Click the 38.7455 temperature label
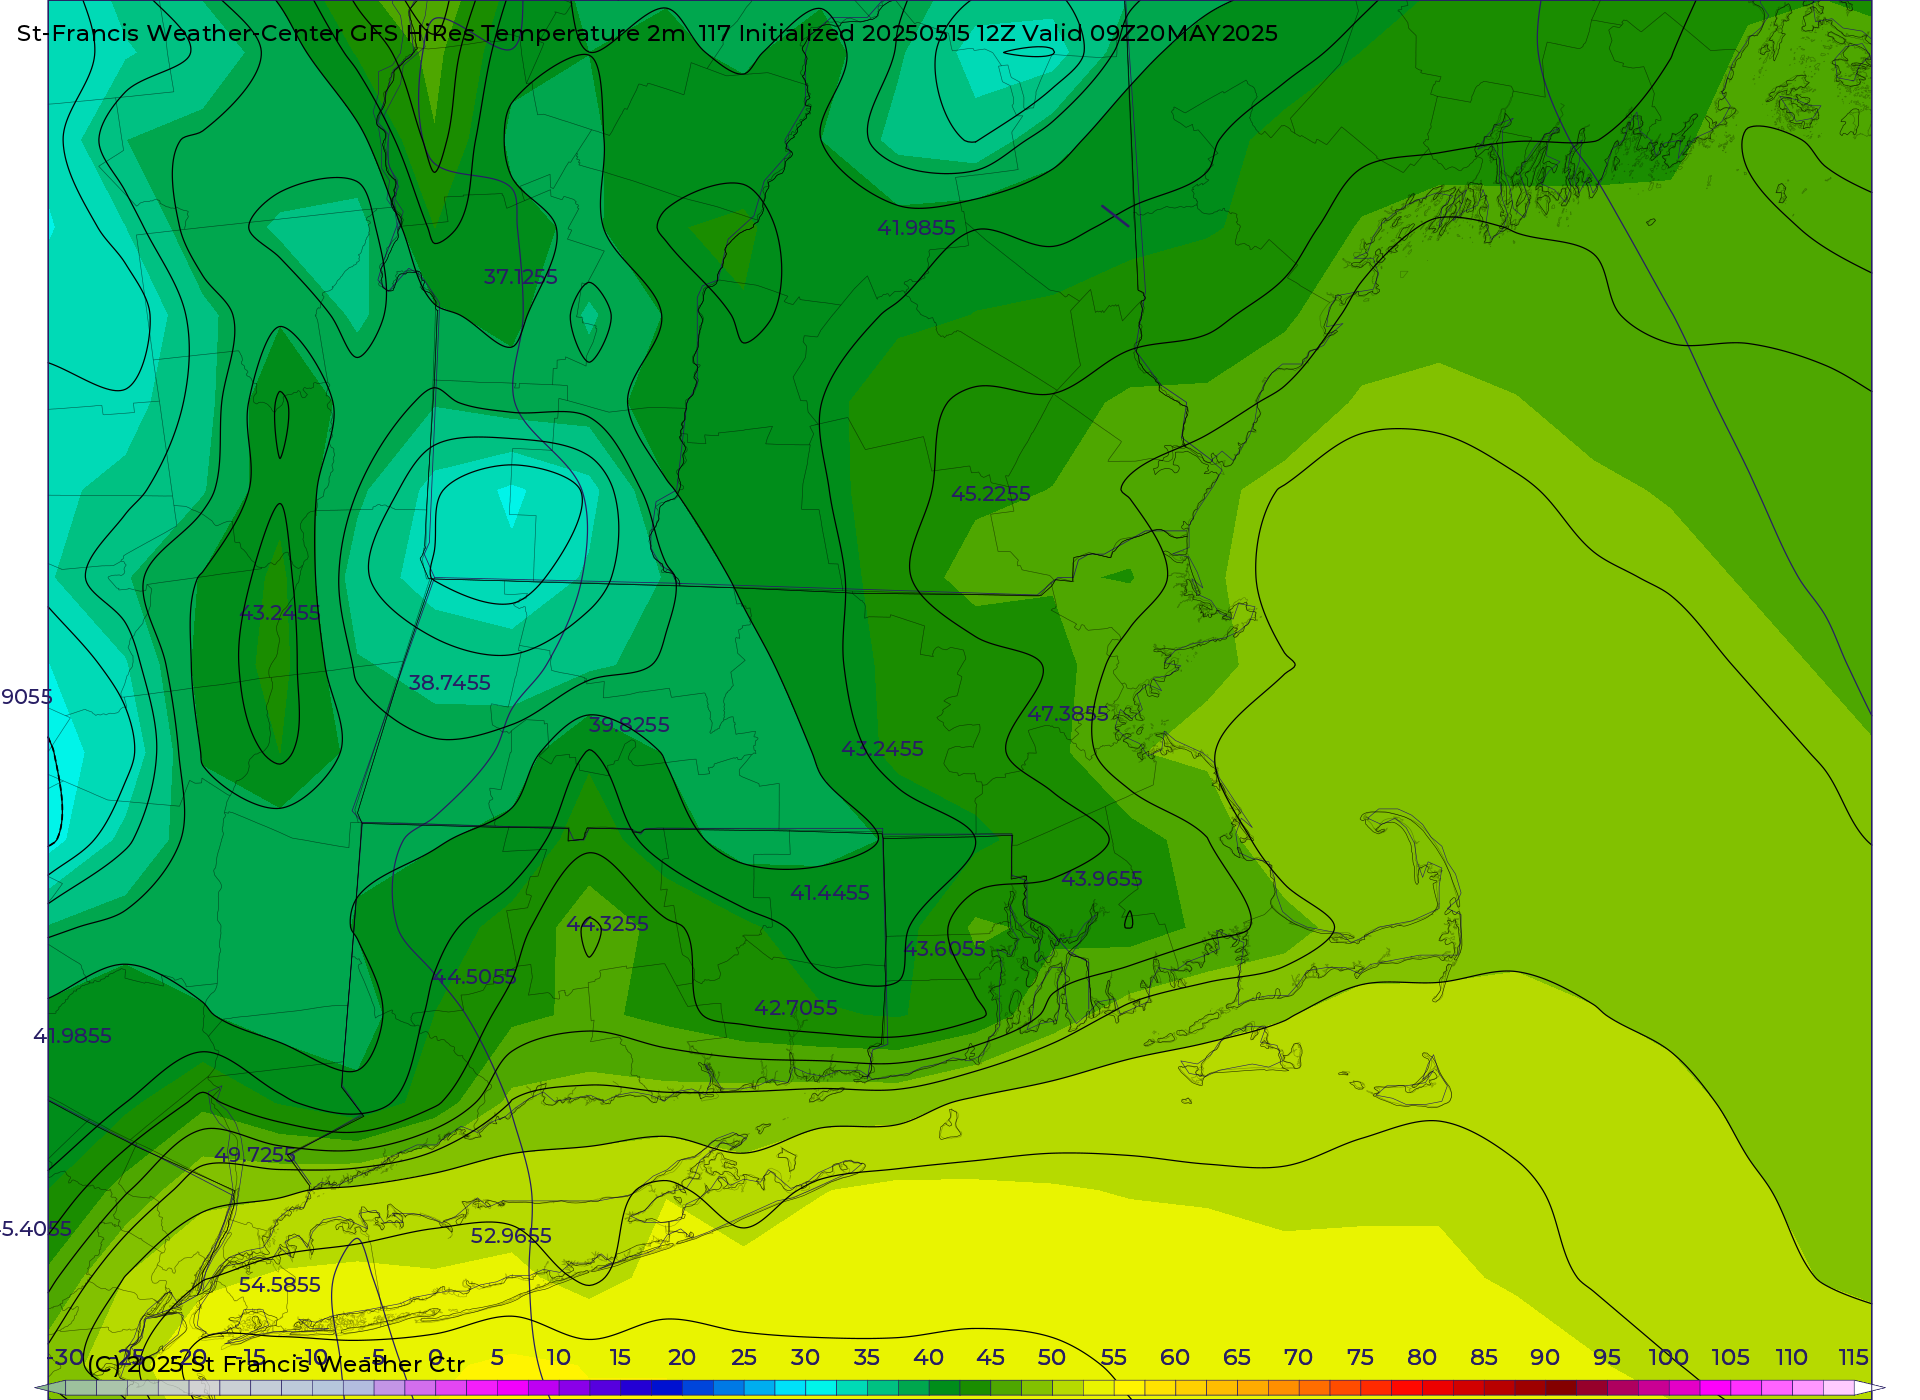This screenshot has width=1920, height=1400. pyautogui.click(x=449, y=683)
